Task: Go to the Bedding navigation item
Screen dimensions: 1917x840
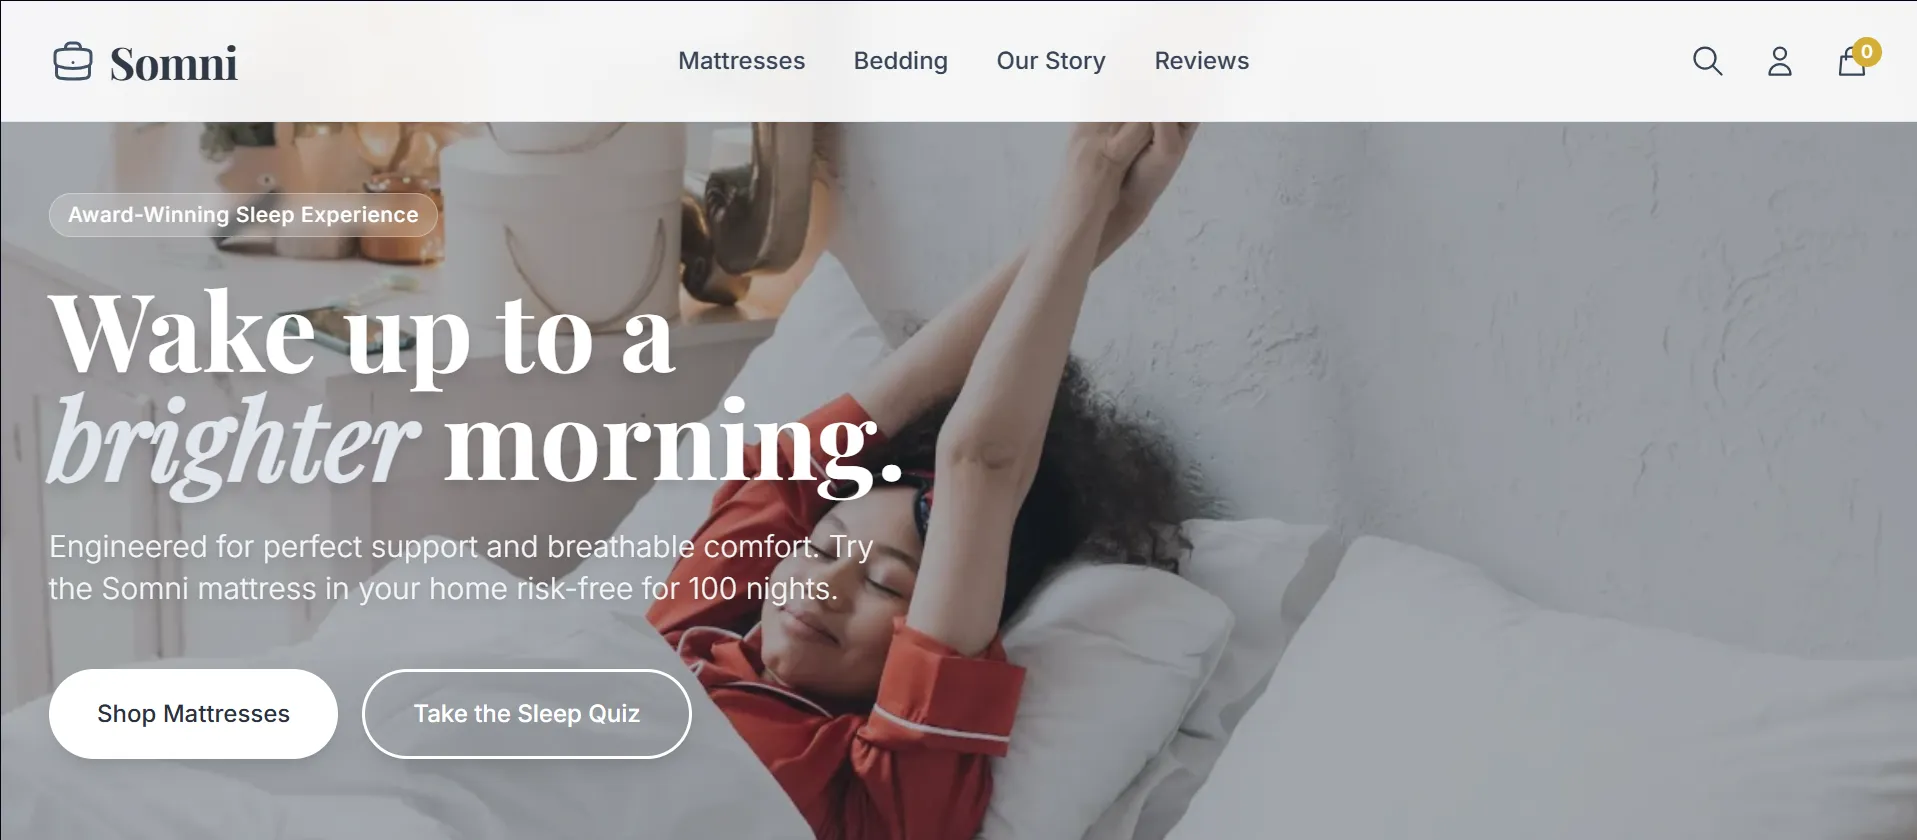Action: pyautogui.click(x=900, y=61)
